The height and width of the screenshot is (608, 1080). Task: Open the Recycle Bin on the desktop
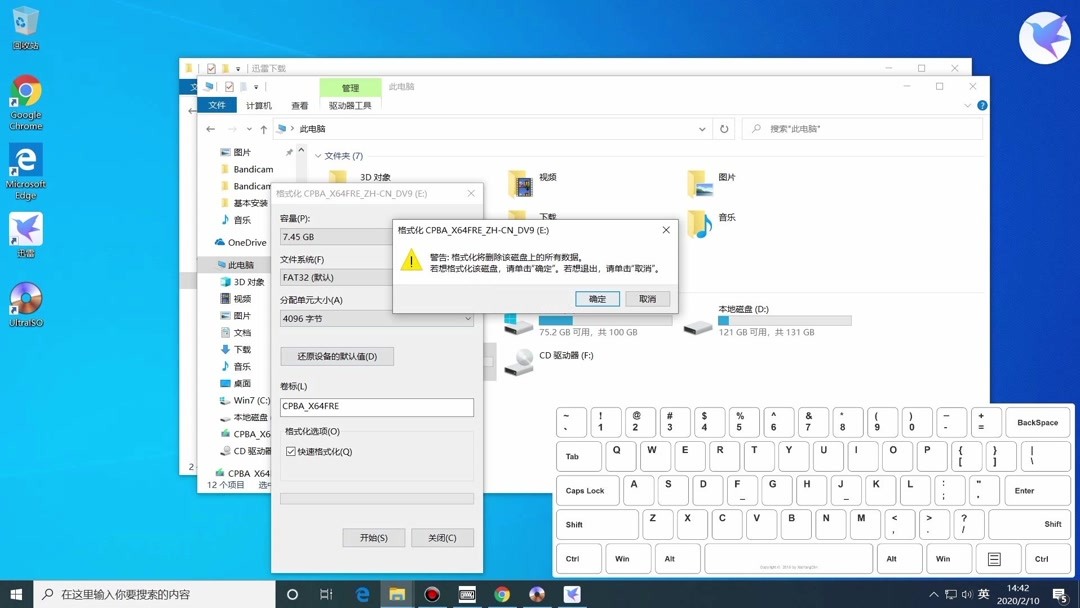click(x=25, y=22)
